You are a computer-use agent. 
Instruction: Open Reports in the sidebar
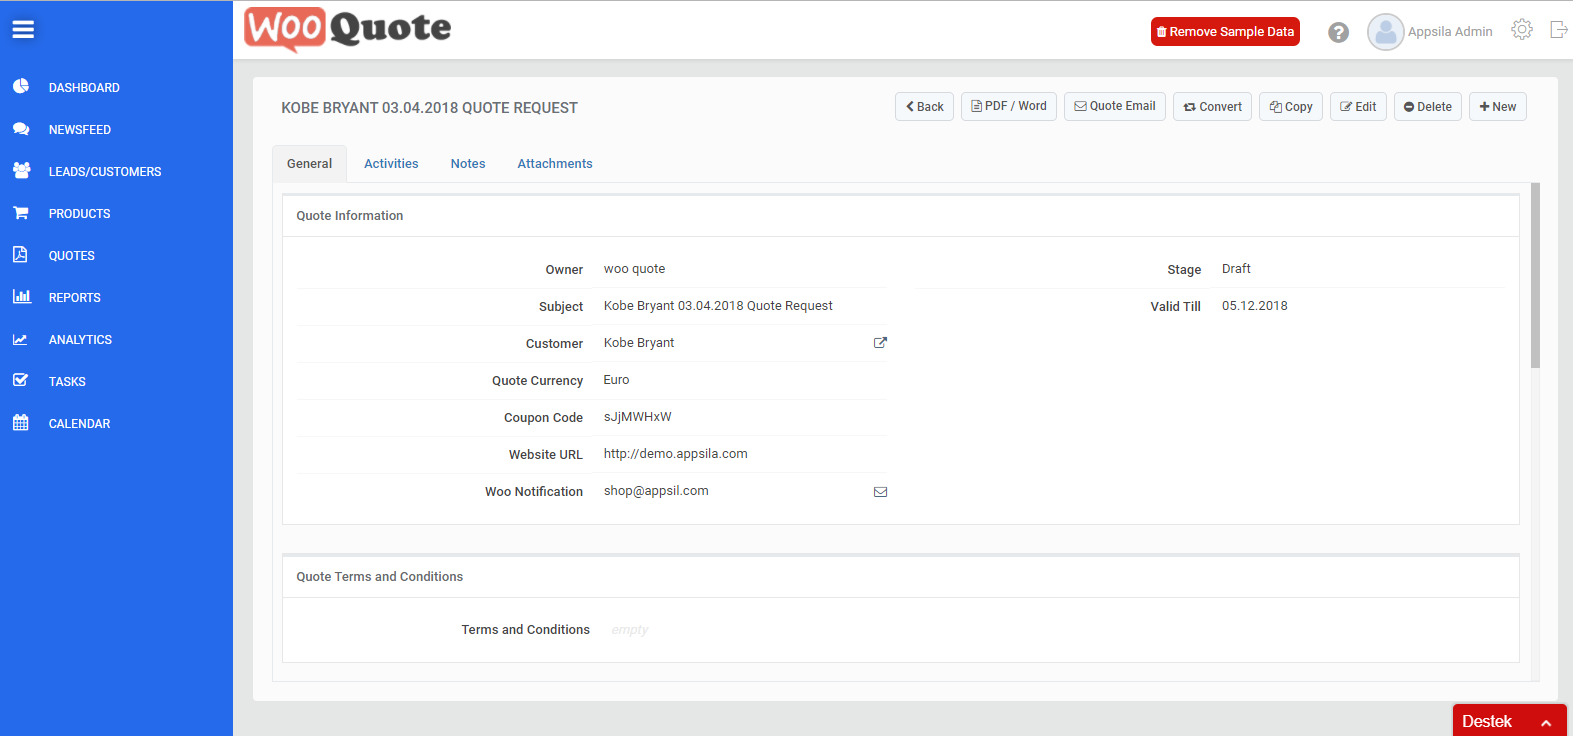(x=75, y=298)
